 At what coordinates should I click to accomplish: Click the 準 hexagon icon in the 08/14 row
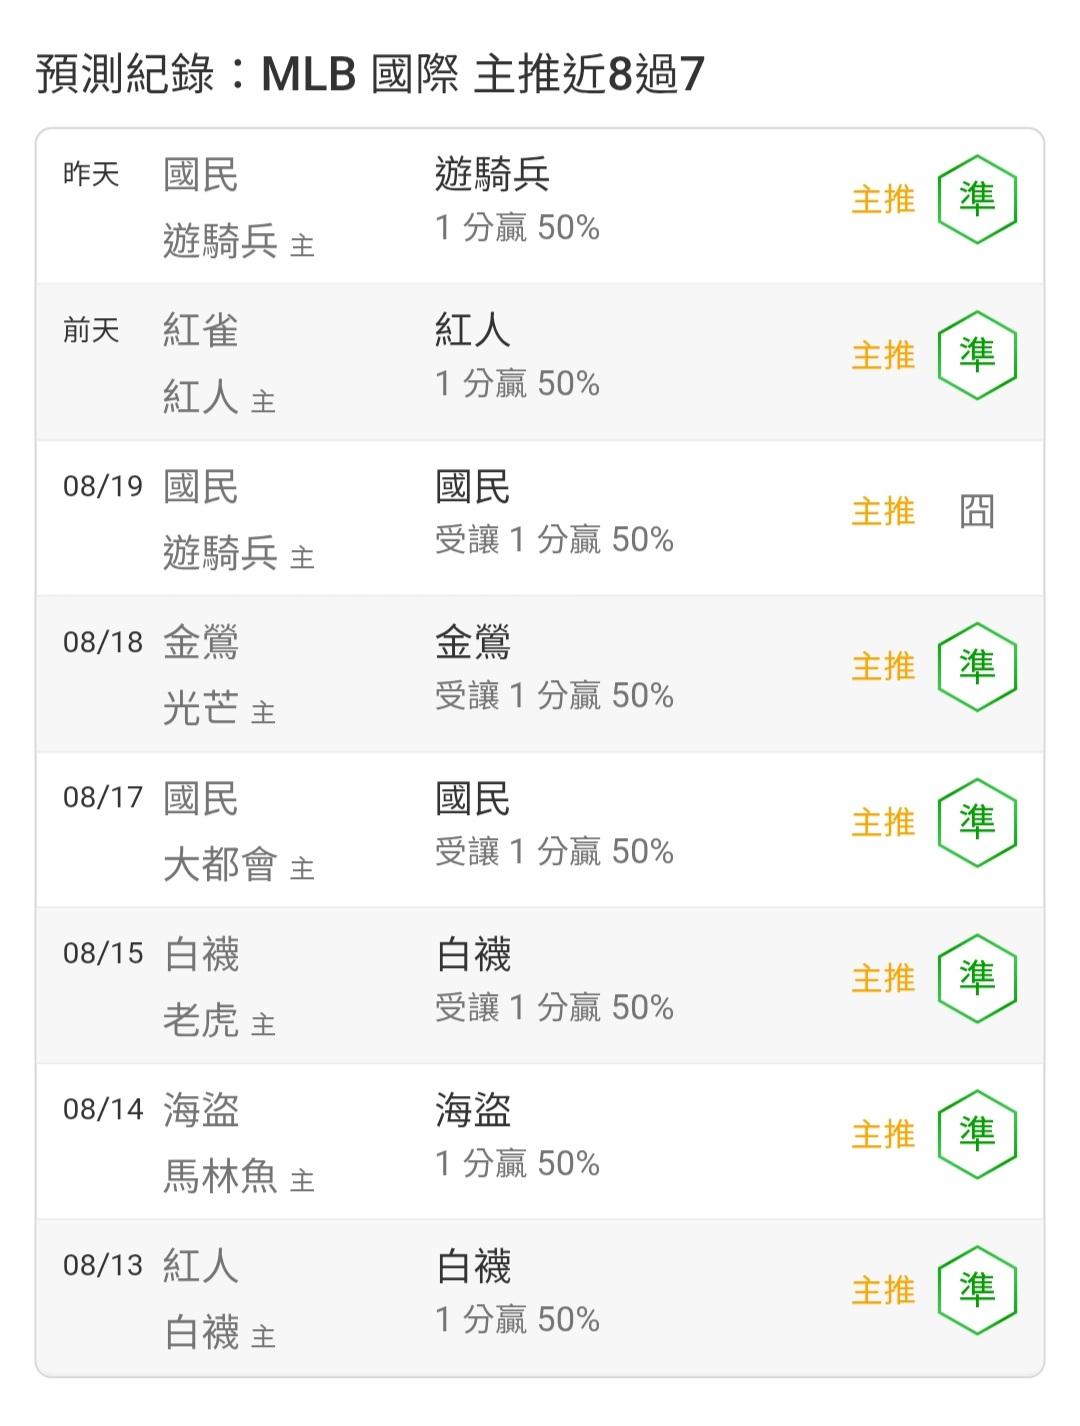click(x=977, y=1135)
